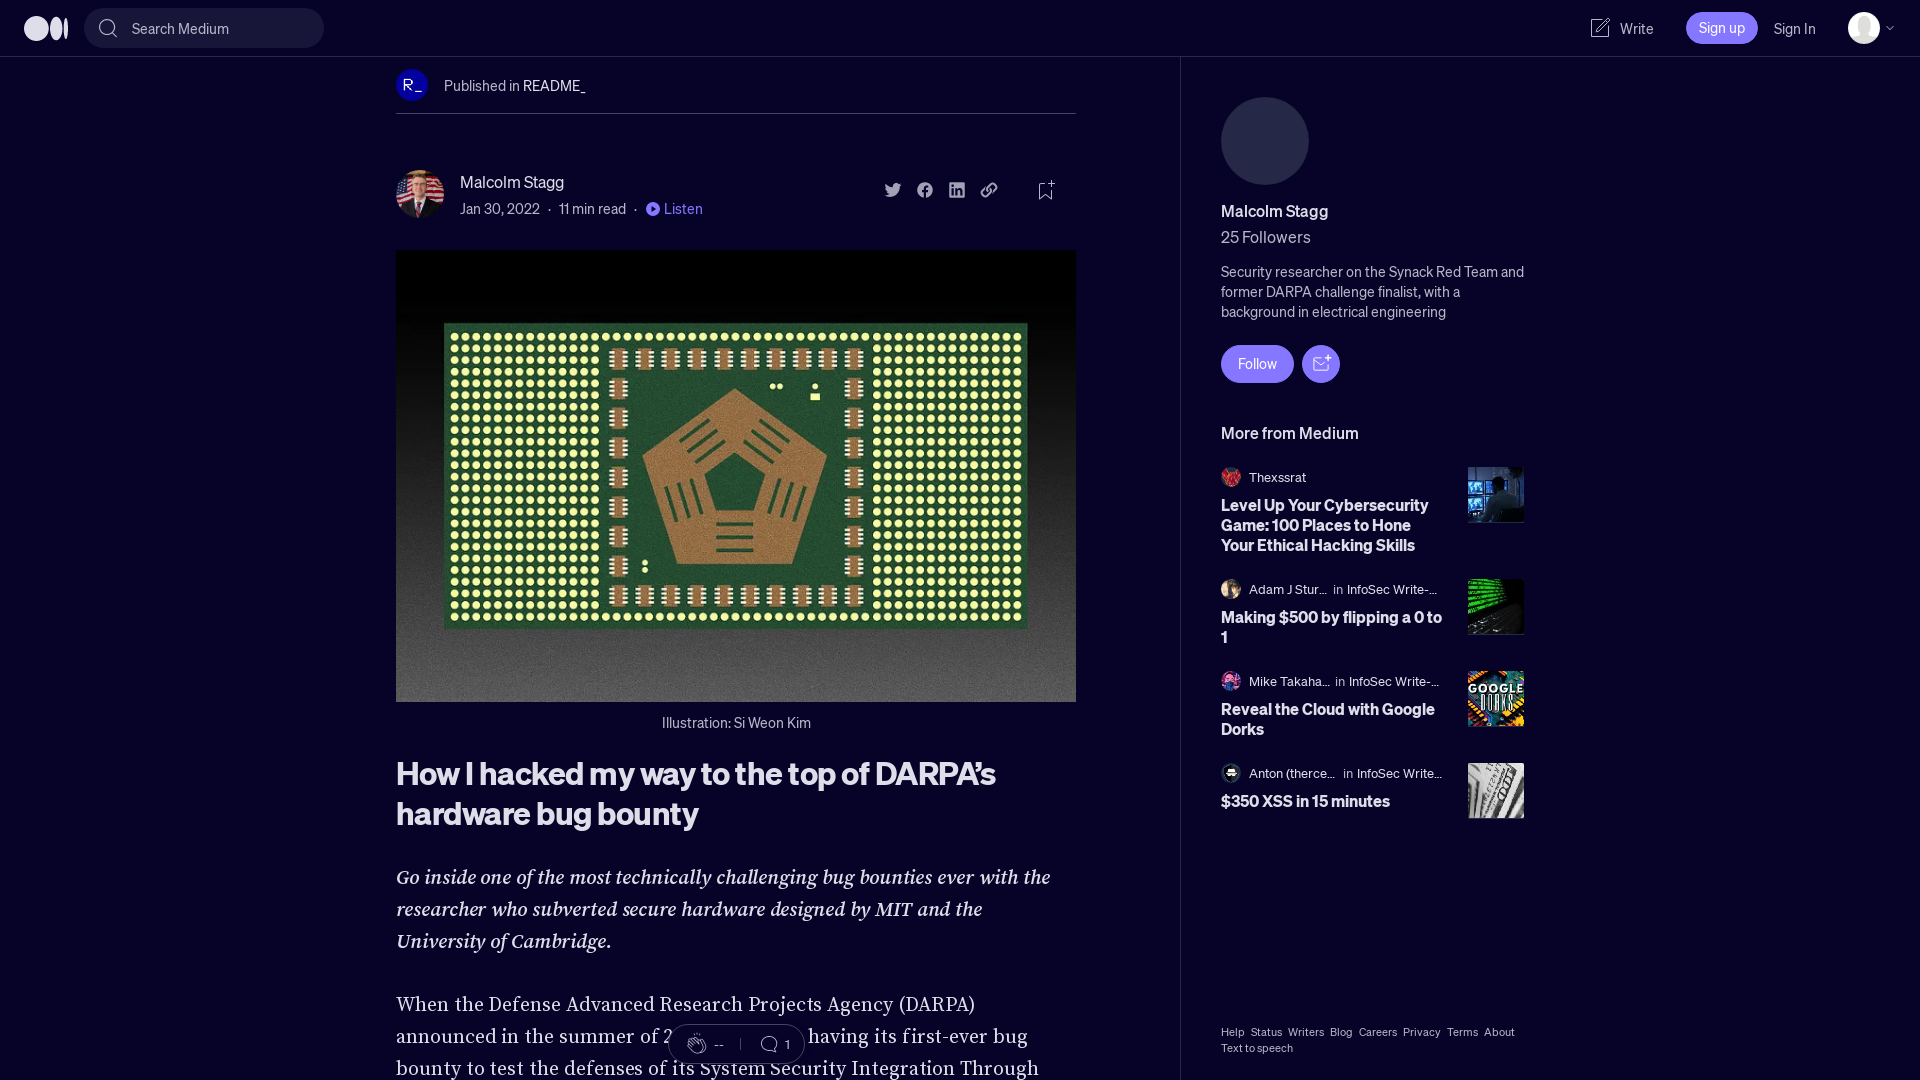
Task: Share the article on LinkedIn
Action: [x=957, y=190]
